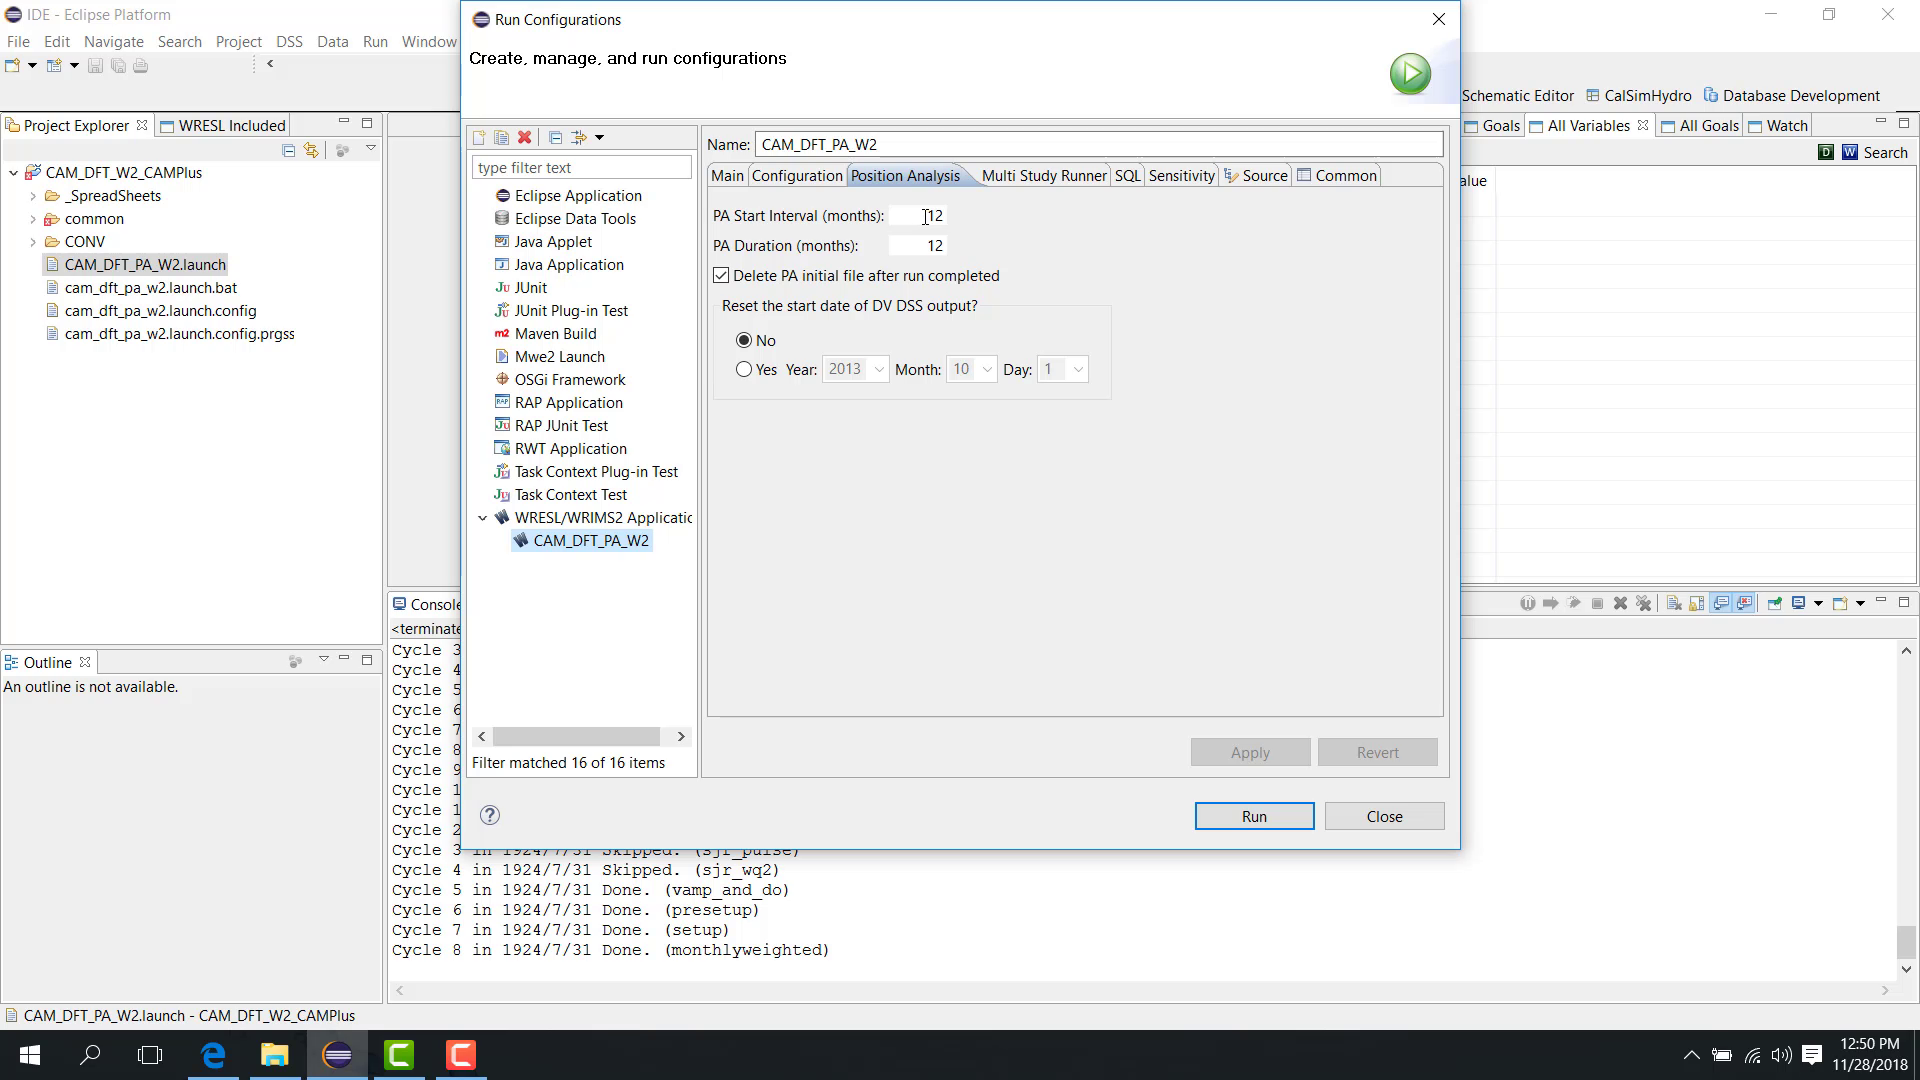The width and height of the screenshot is (1920, 1080).
Task: Click the Clear Console icon
Action: point(1674,603)
